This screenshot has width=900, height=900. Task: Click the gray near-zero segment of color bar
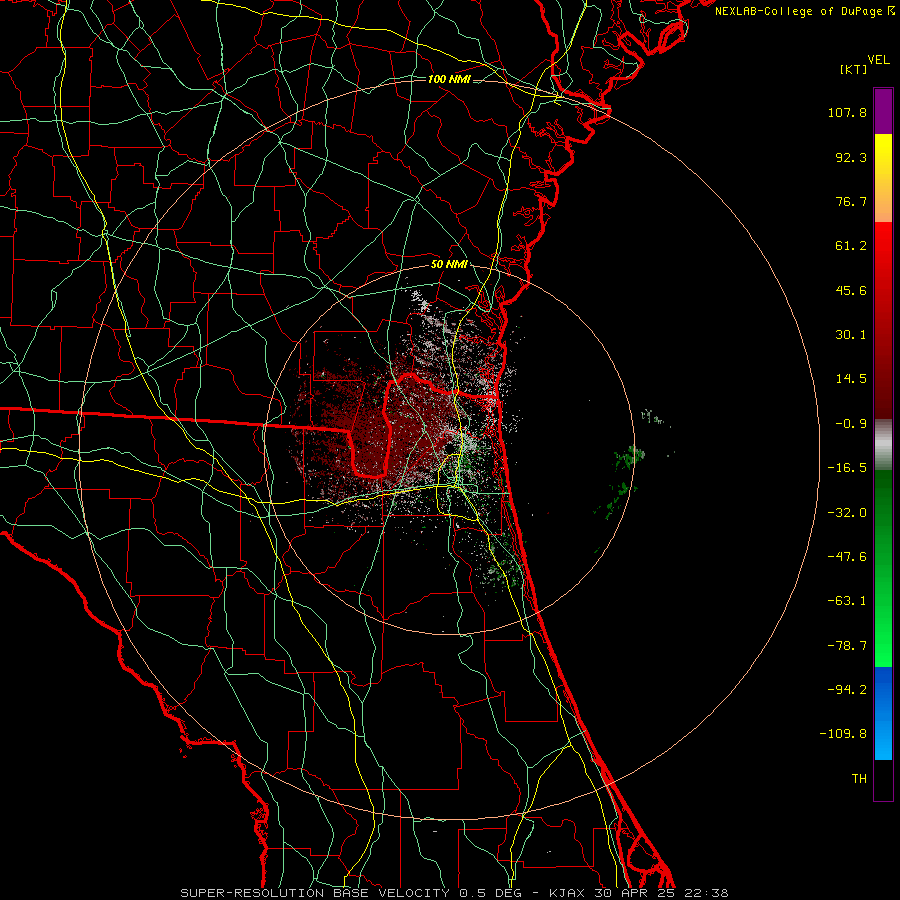[x=883, y=445]
